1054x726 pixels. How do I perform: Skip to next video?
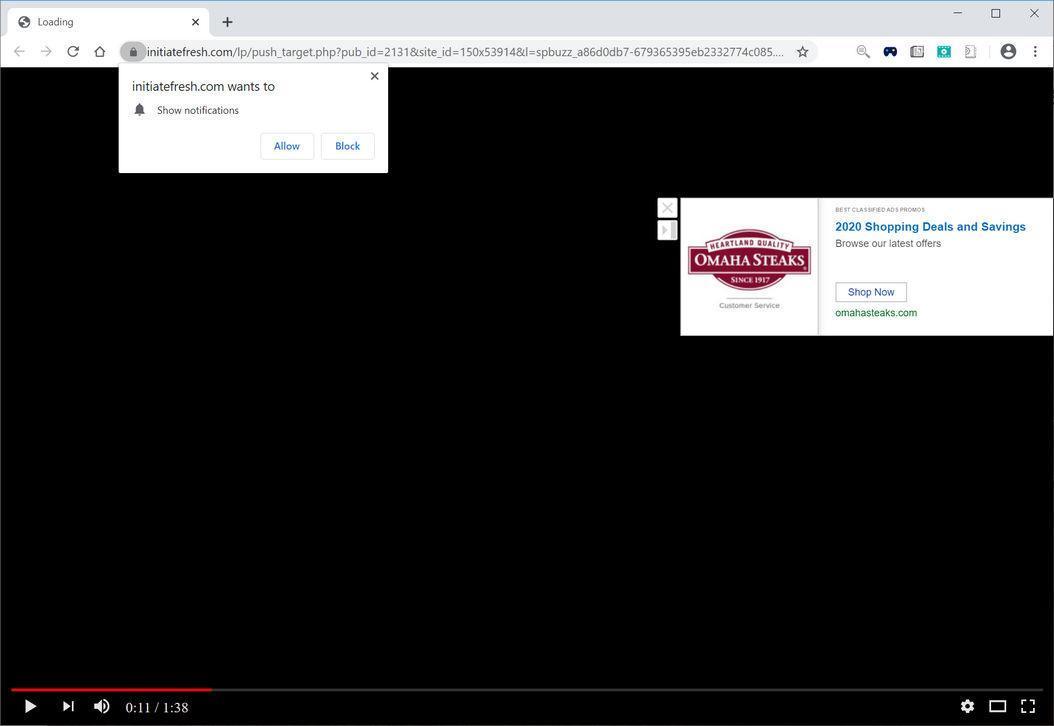[68, 706]
